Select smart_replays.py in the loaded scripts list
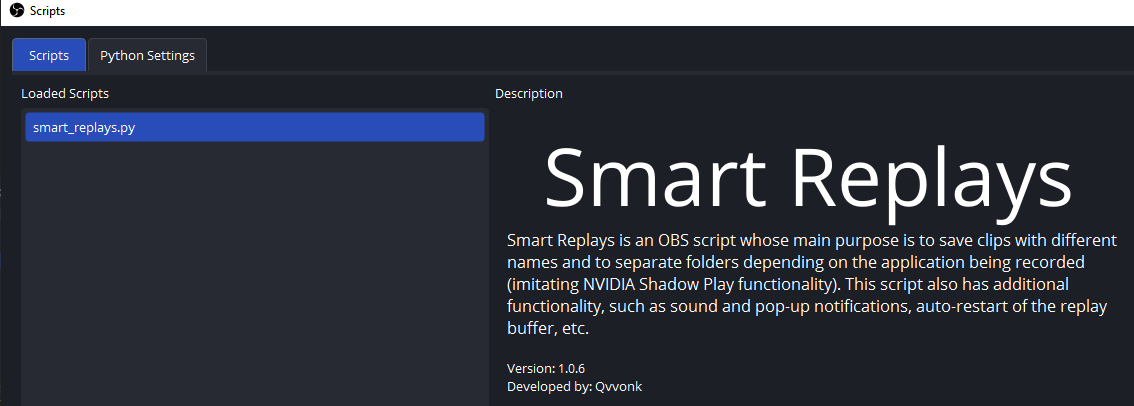 pos(255,127)
